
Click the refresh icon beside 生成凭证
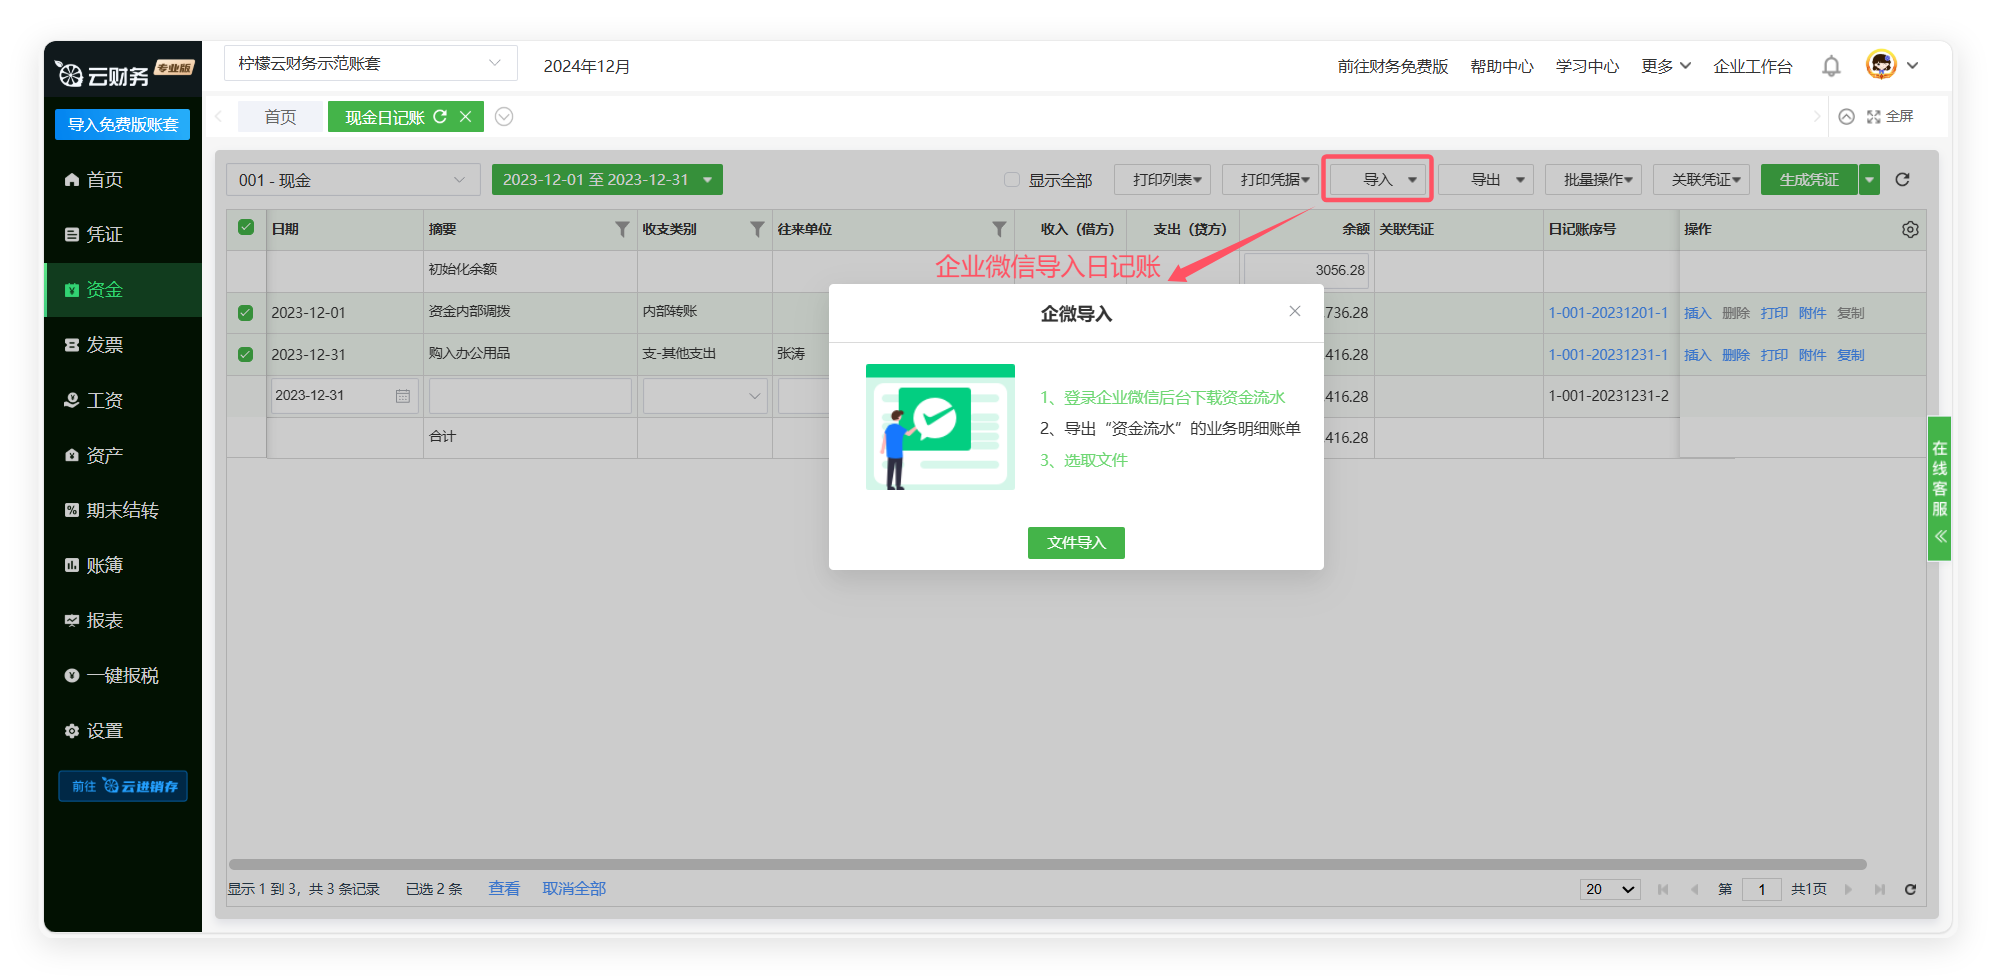click(x=1902, y=180)
